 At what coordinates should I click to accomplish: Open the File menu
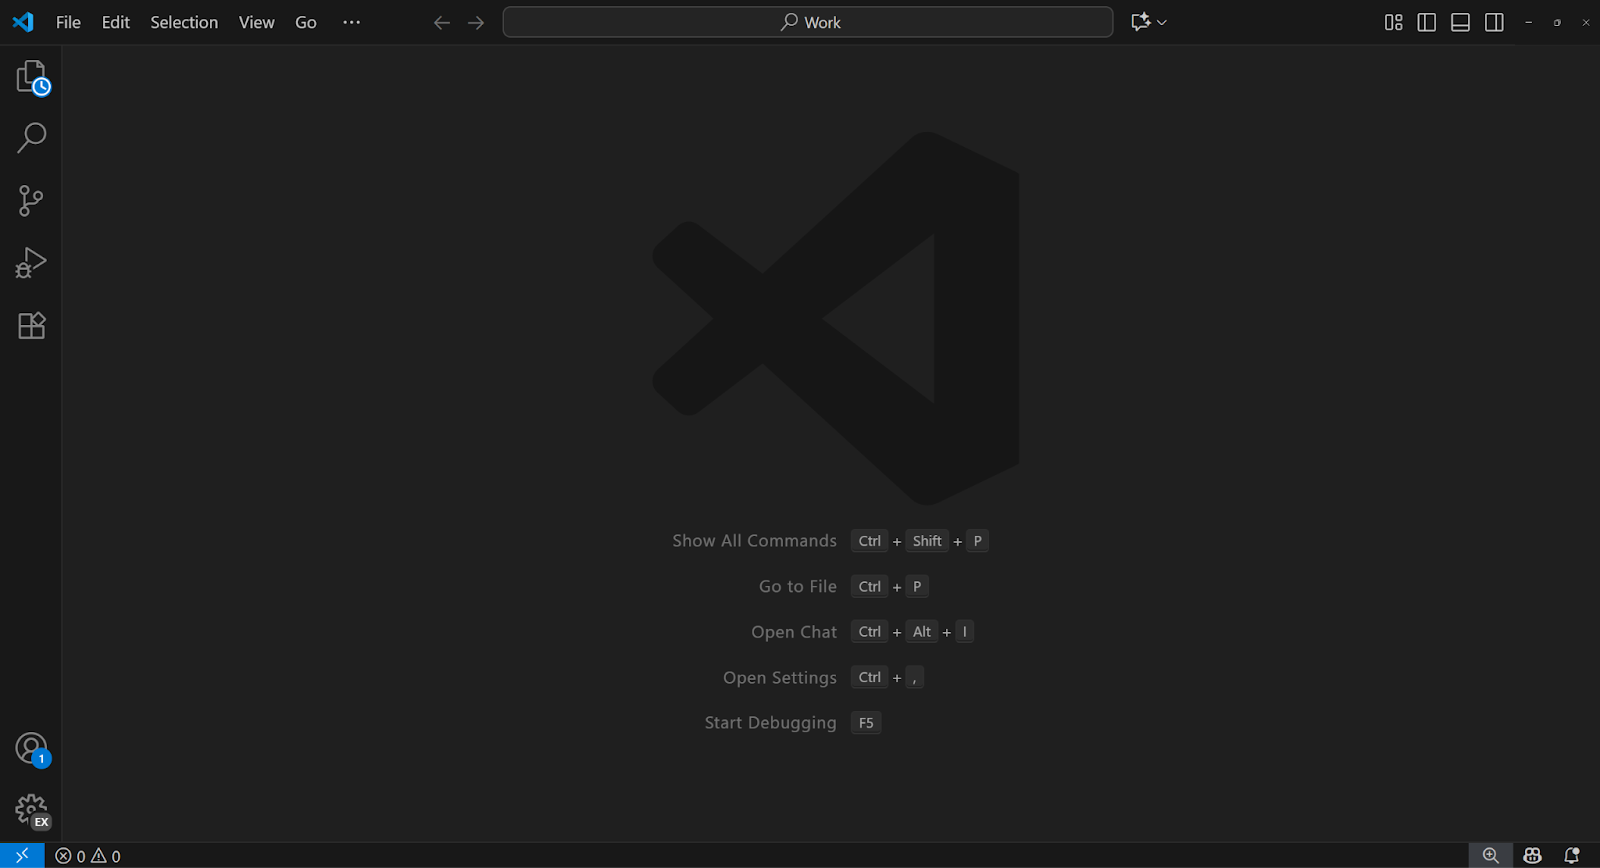tap(68, 22)
